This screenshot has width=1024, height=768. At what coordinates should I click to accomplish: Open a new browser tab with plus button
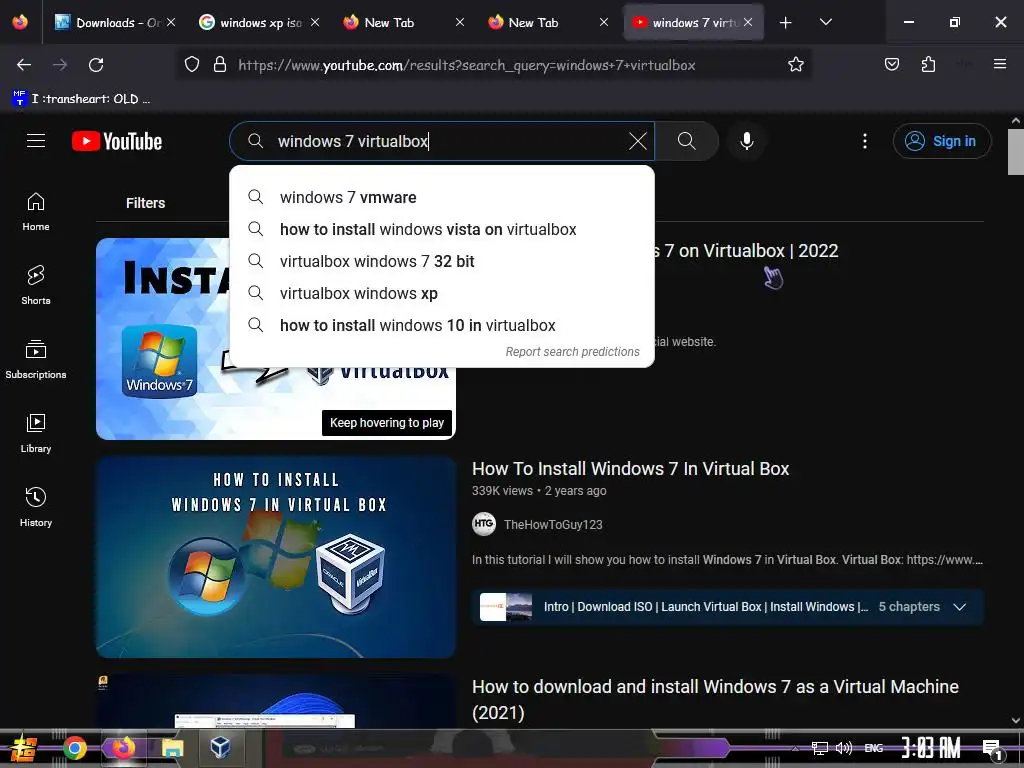[x=786, y=22]
